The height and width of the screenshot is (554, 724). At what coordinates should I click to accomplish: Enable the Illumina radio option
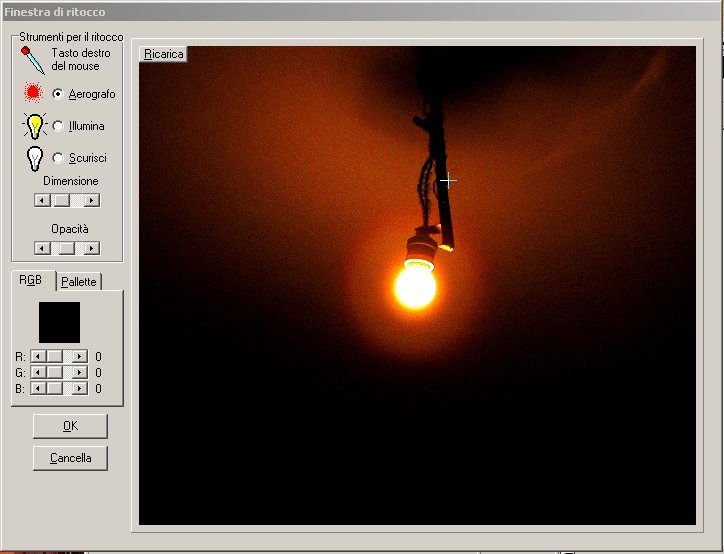pyautogui.click(x=58, y=126)
